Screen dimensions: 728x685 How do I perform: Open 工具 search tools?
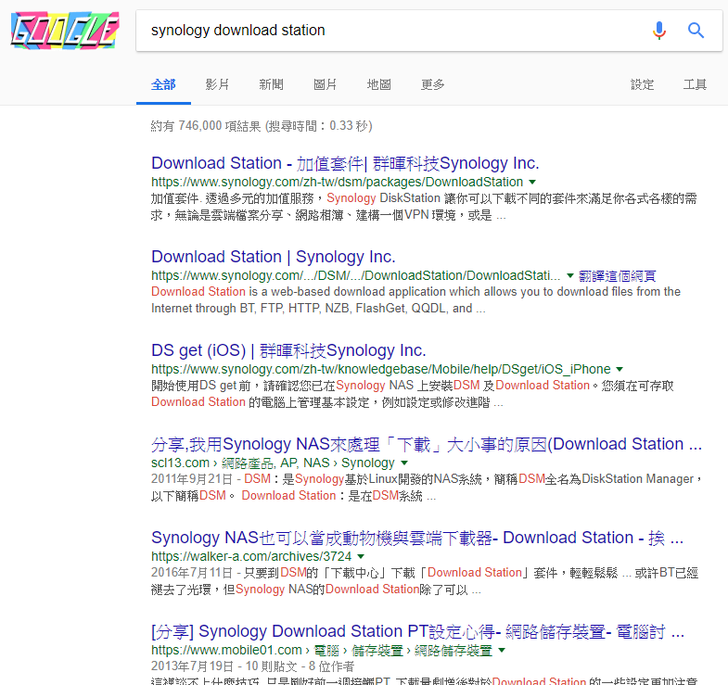click(x=695, y=85)
